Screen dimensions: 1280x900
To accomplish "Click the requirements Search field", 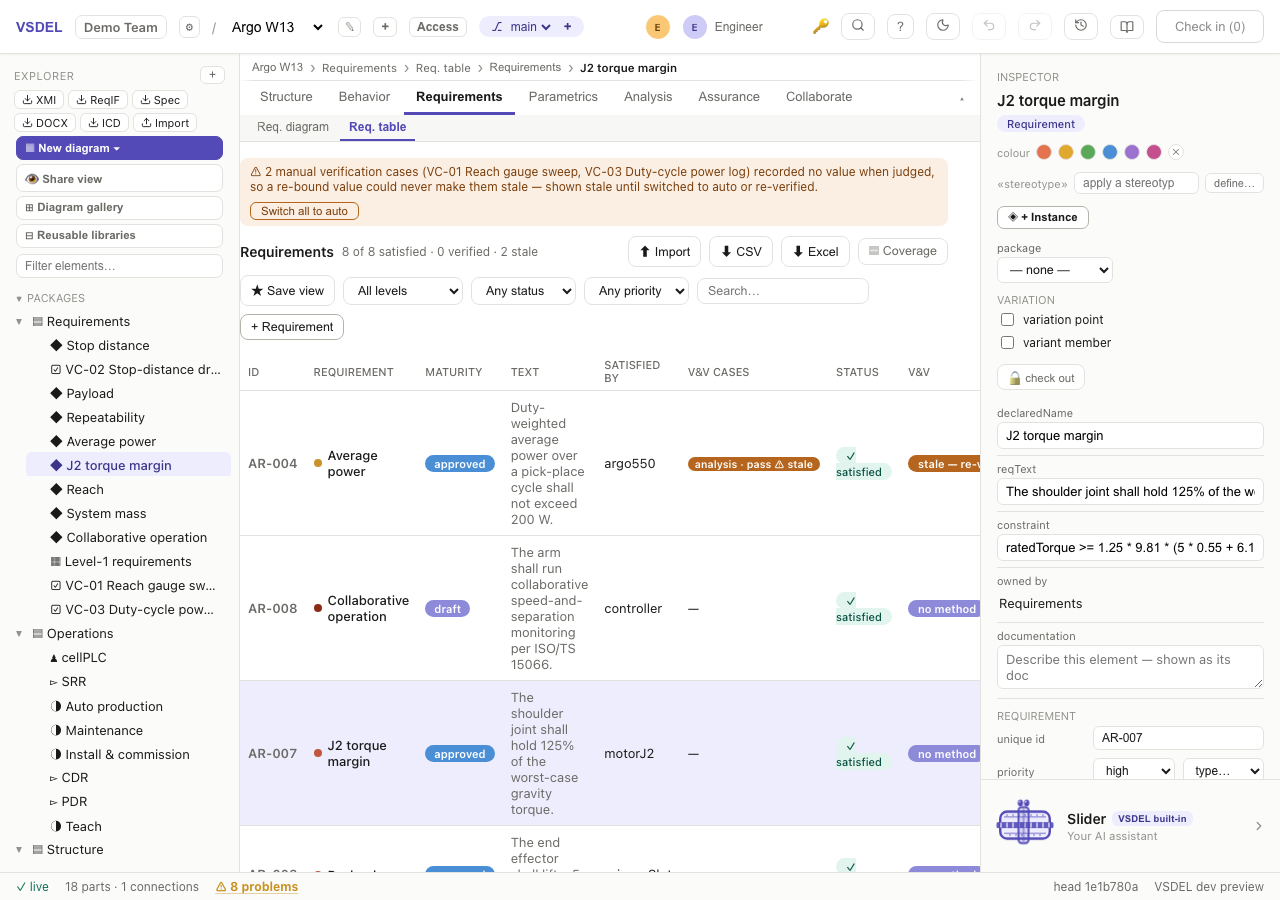I will 783,291.
